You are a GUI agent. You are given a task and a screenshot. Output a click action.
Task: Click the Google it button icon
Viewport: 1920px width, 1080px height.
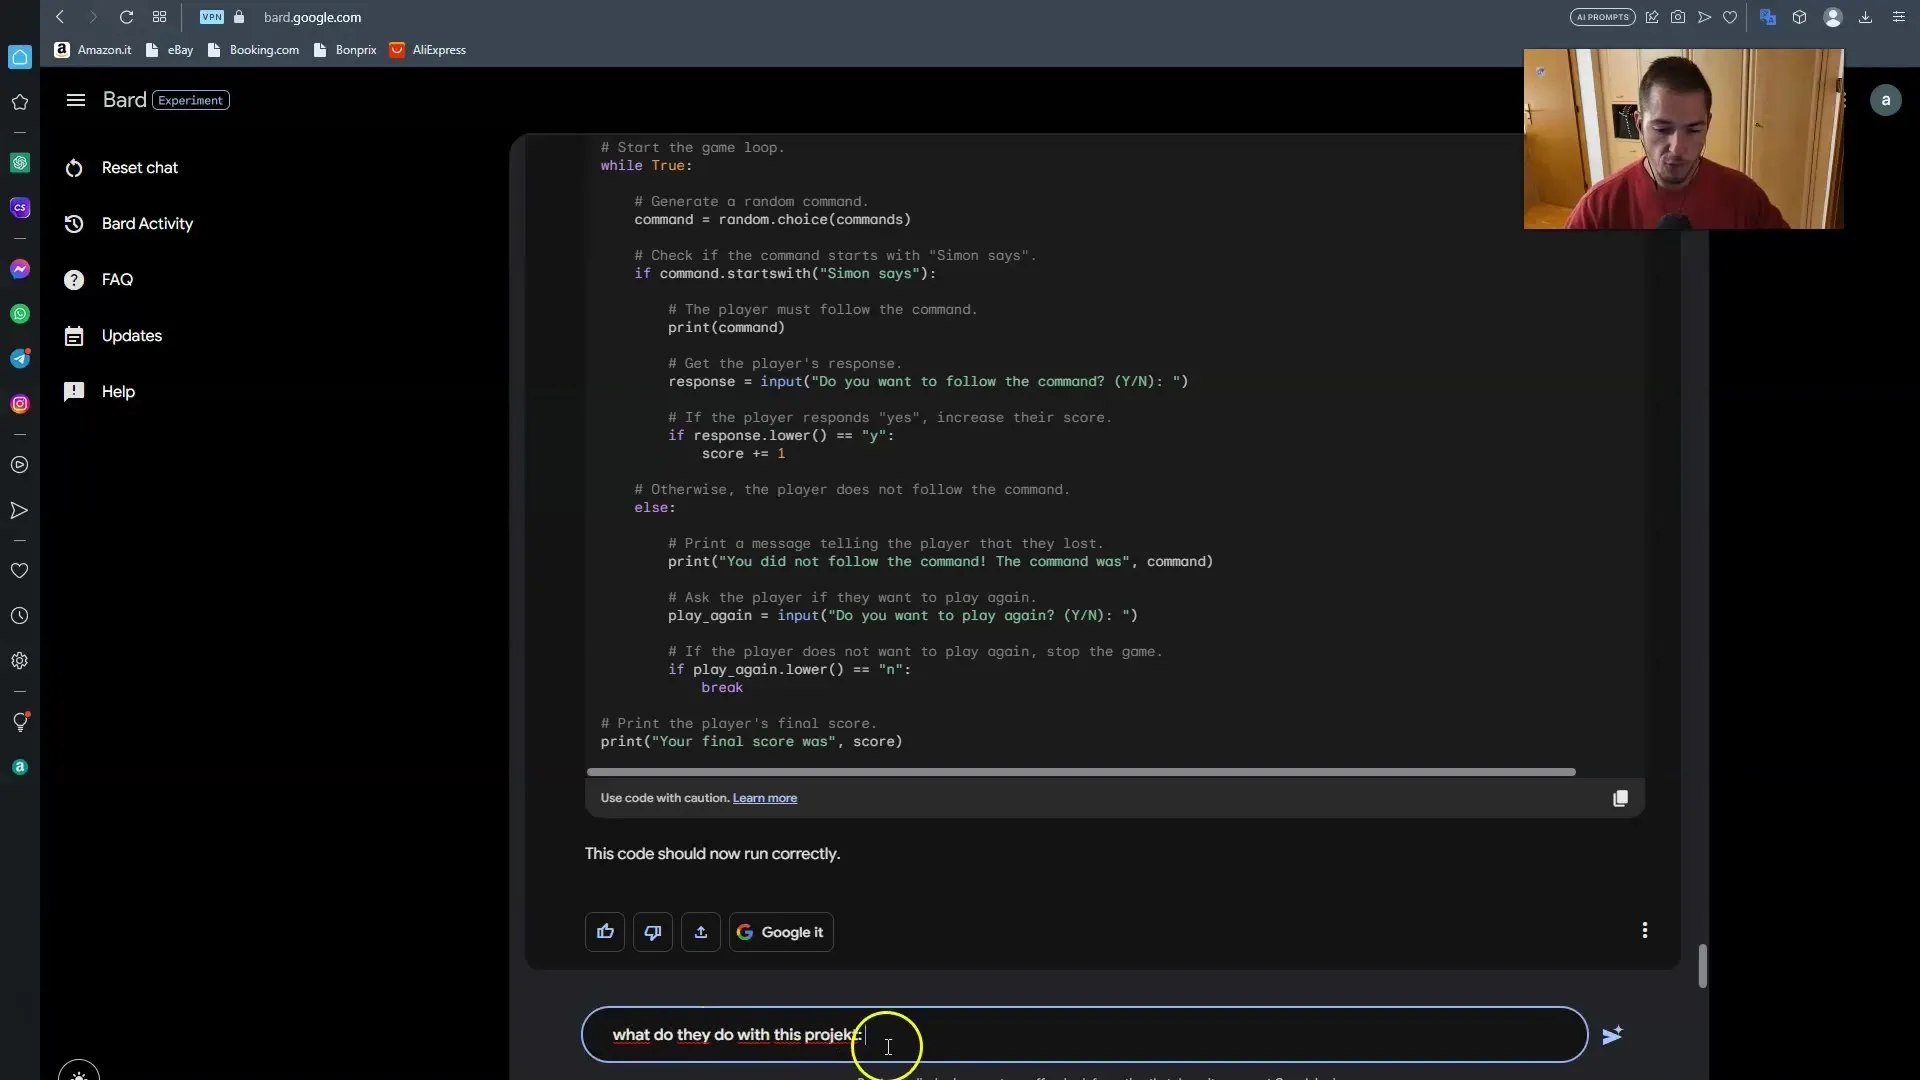tap(779, 932)
